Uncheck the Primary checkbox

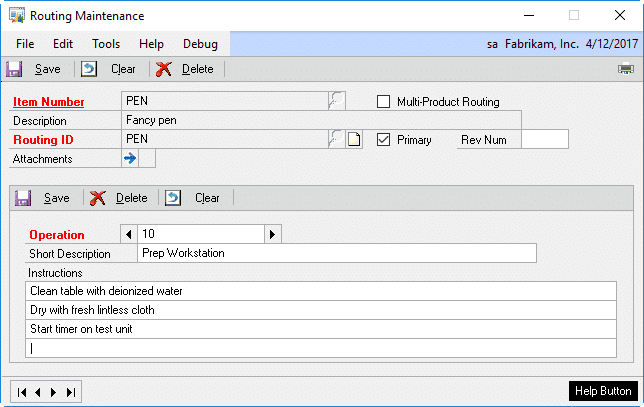click(383, 140)
